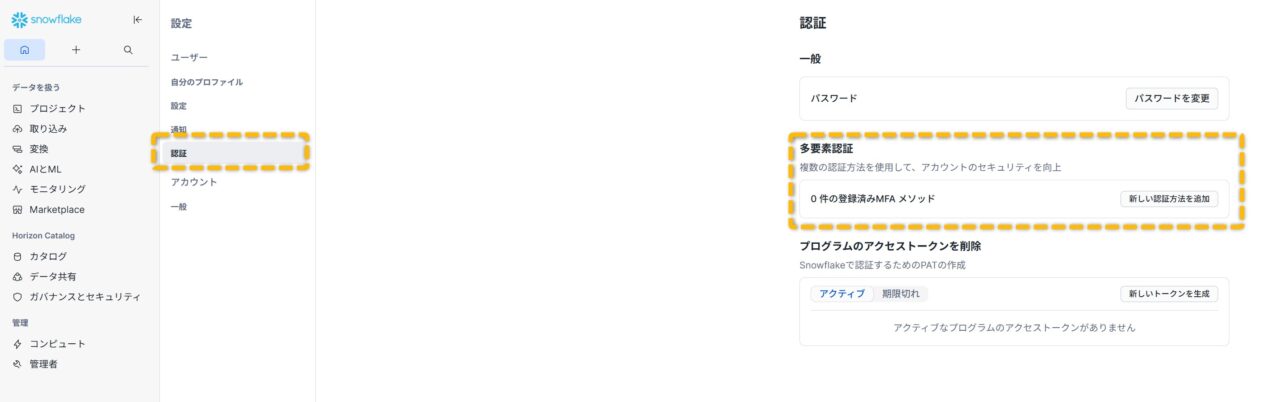Switch to the 期限切れ token tab

pyautogui.click(x=901, y=294)
